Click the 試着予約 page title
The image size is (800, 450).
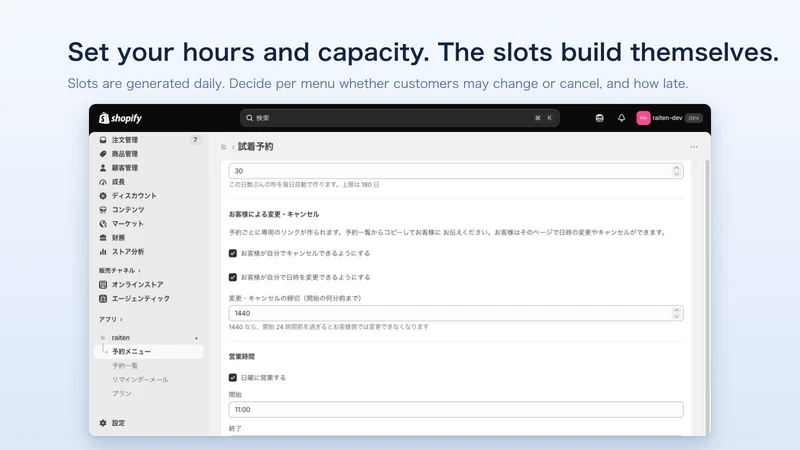(256, 147)
